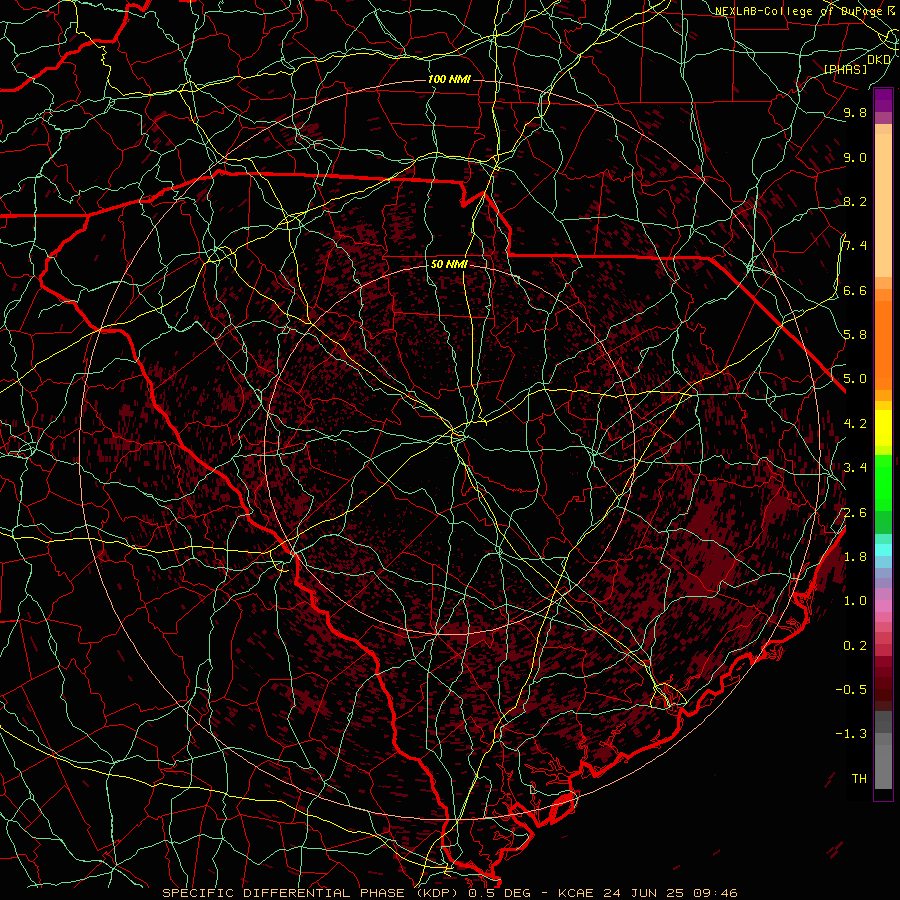The height and width of the screenshot is (900, 900).
Task: Select the 9.0 legend value
Action: (x=855, y=157)
